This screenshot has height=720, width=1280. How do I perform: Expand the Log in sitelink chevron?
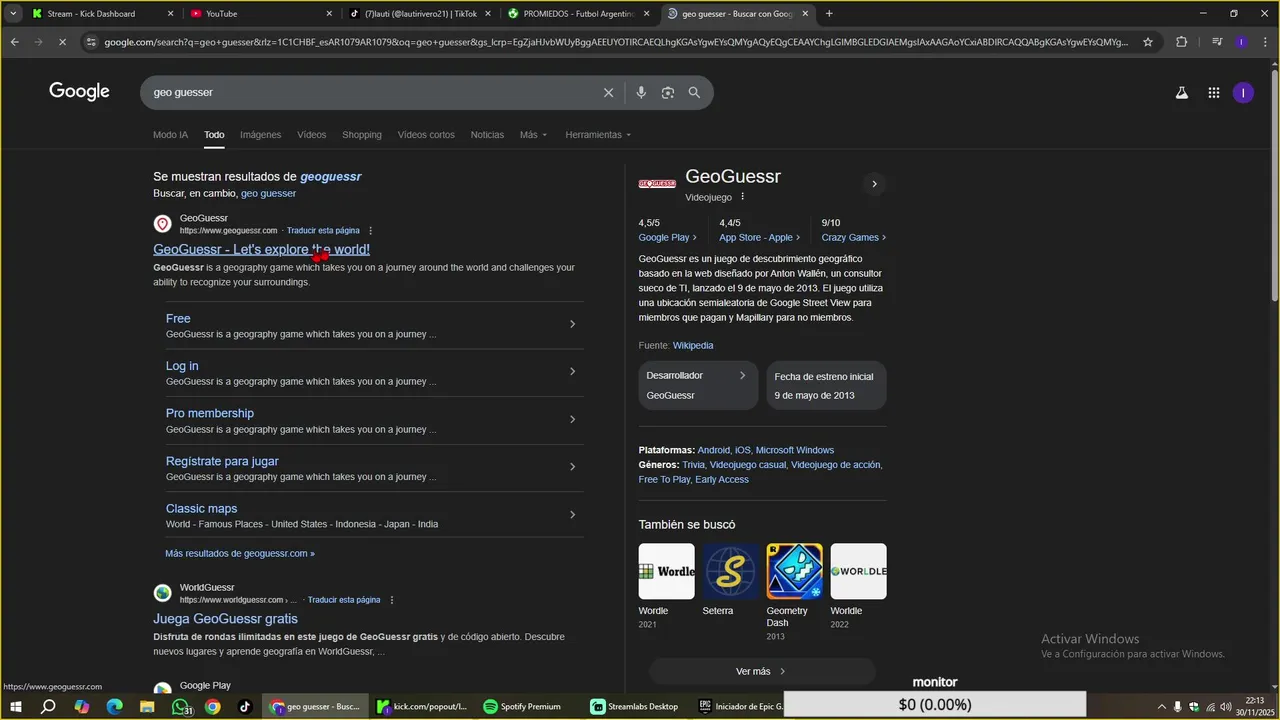point(572,372)
